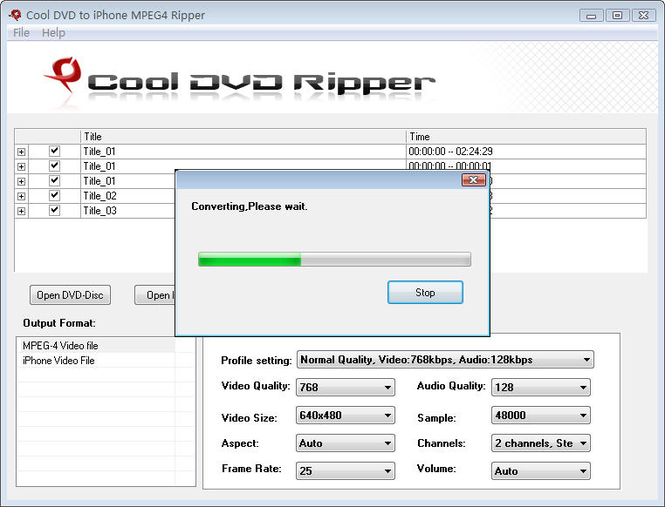Uncheck the Title_03 checkbox
This screenshot has height=507, width=665.
(54, 210)
